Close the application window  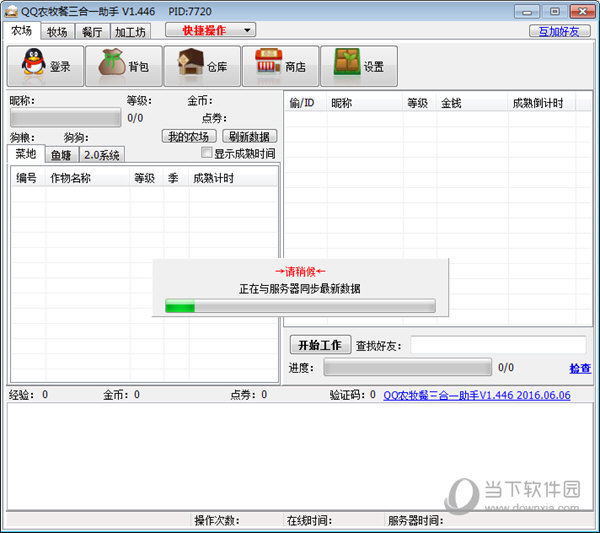tap(582, 12)
